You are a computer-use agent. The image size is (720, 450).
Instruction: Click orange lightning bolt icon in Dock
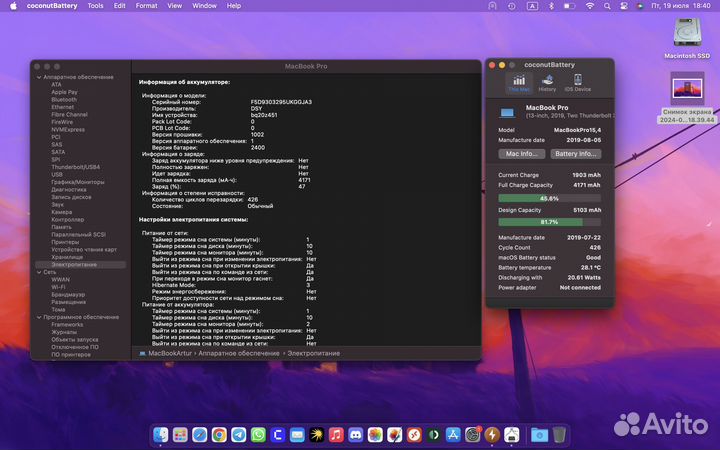point(492,434)
